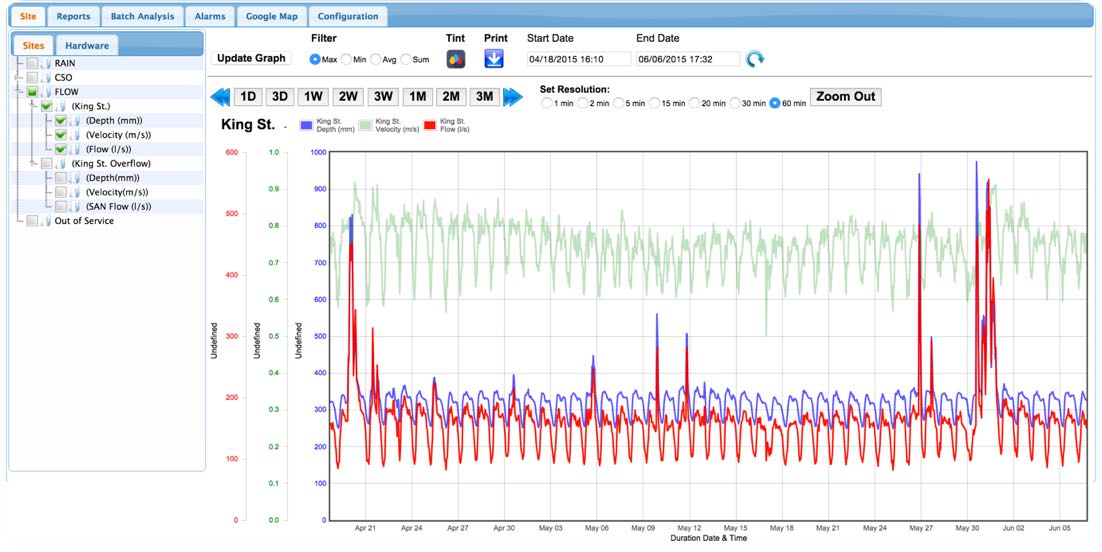Screen dimensions: 1102x552
Task: Click the blue King St. Depth legend swatch
Action: (x=306, y=125)
